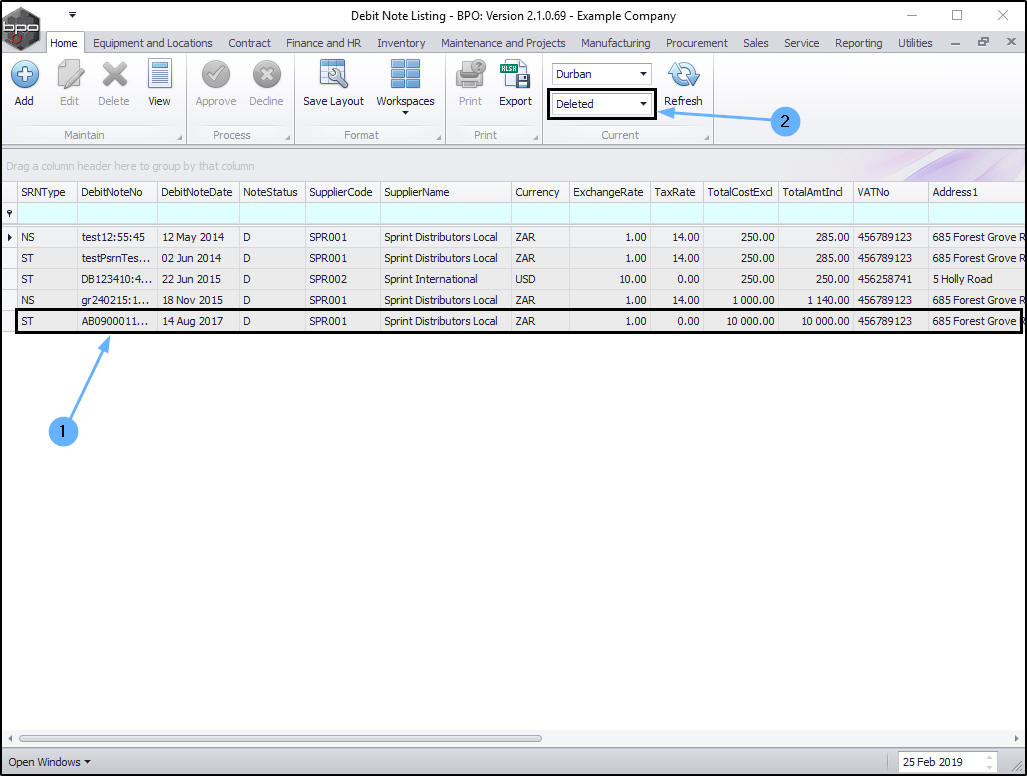The height and width of the screenshot is (776, 1027).
Task: Sort by SRNType column header
Action: click(x=47, y=193)
